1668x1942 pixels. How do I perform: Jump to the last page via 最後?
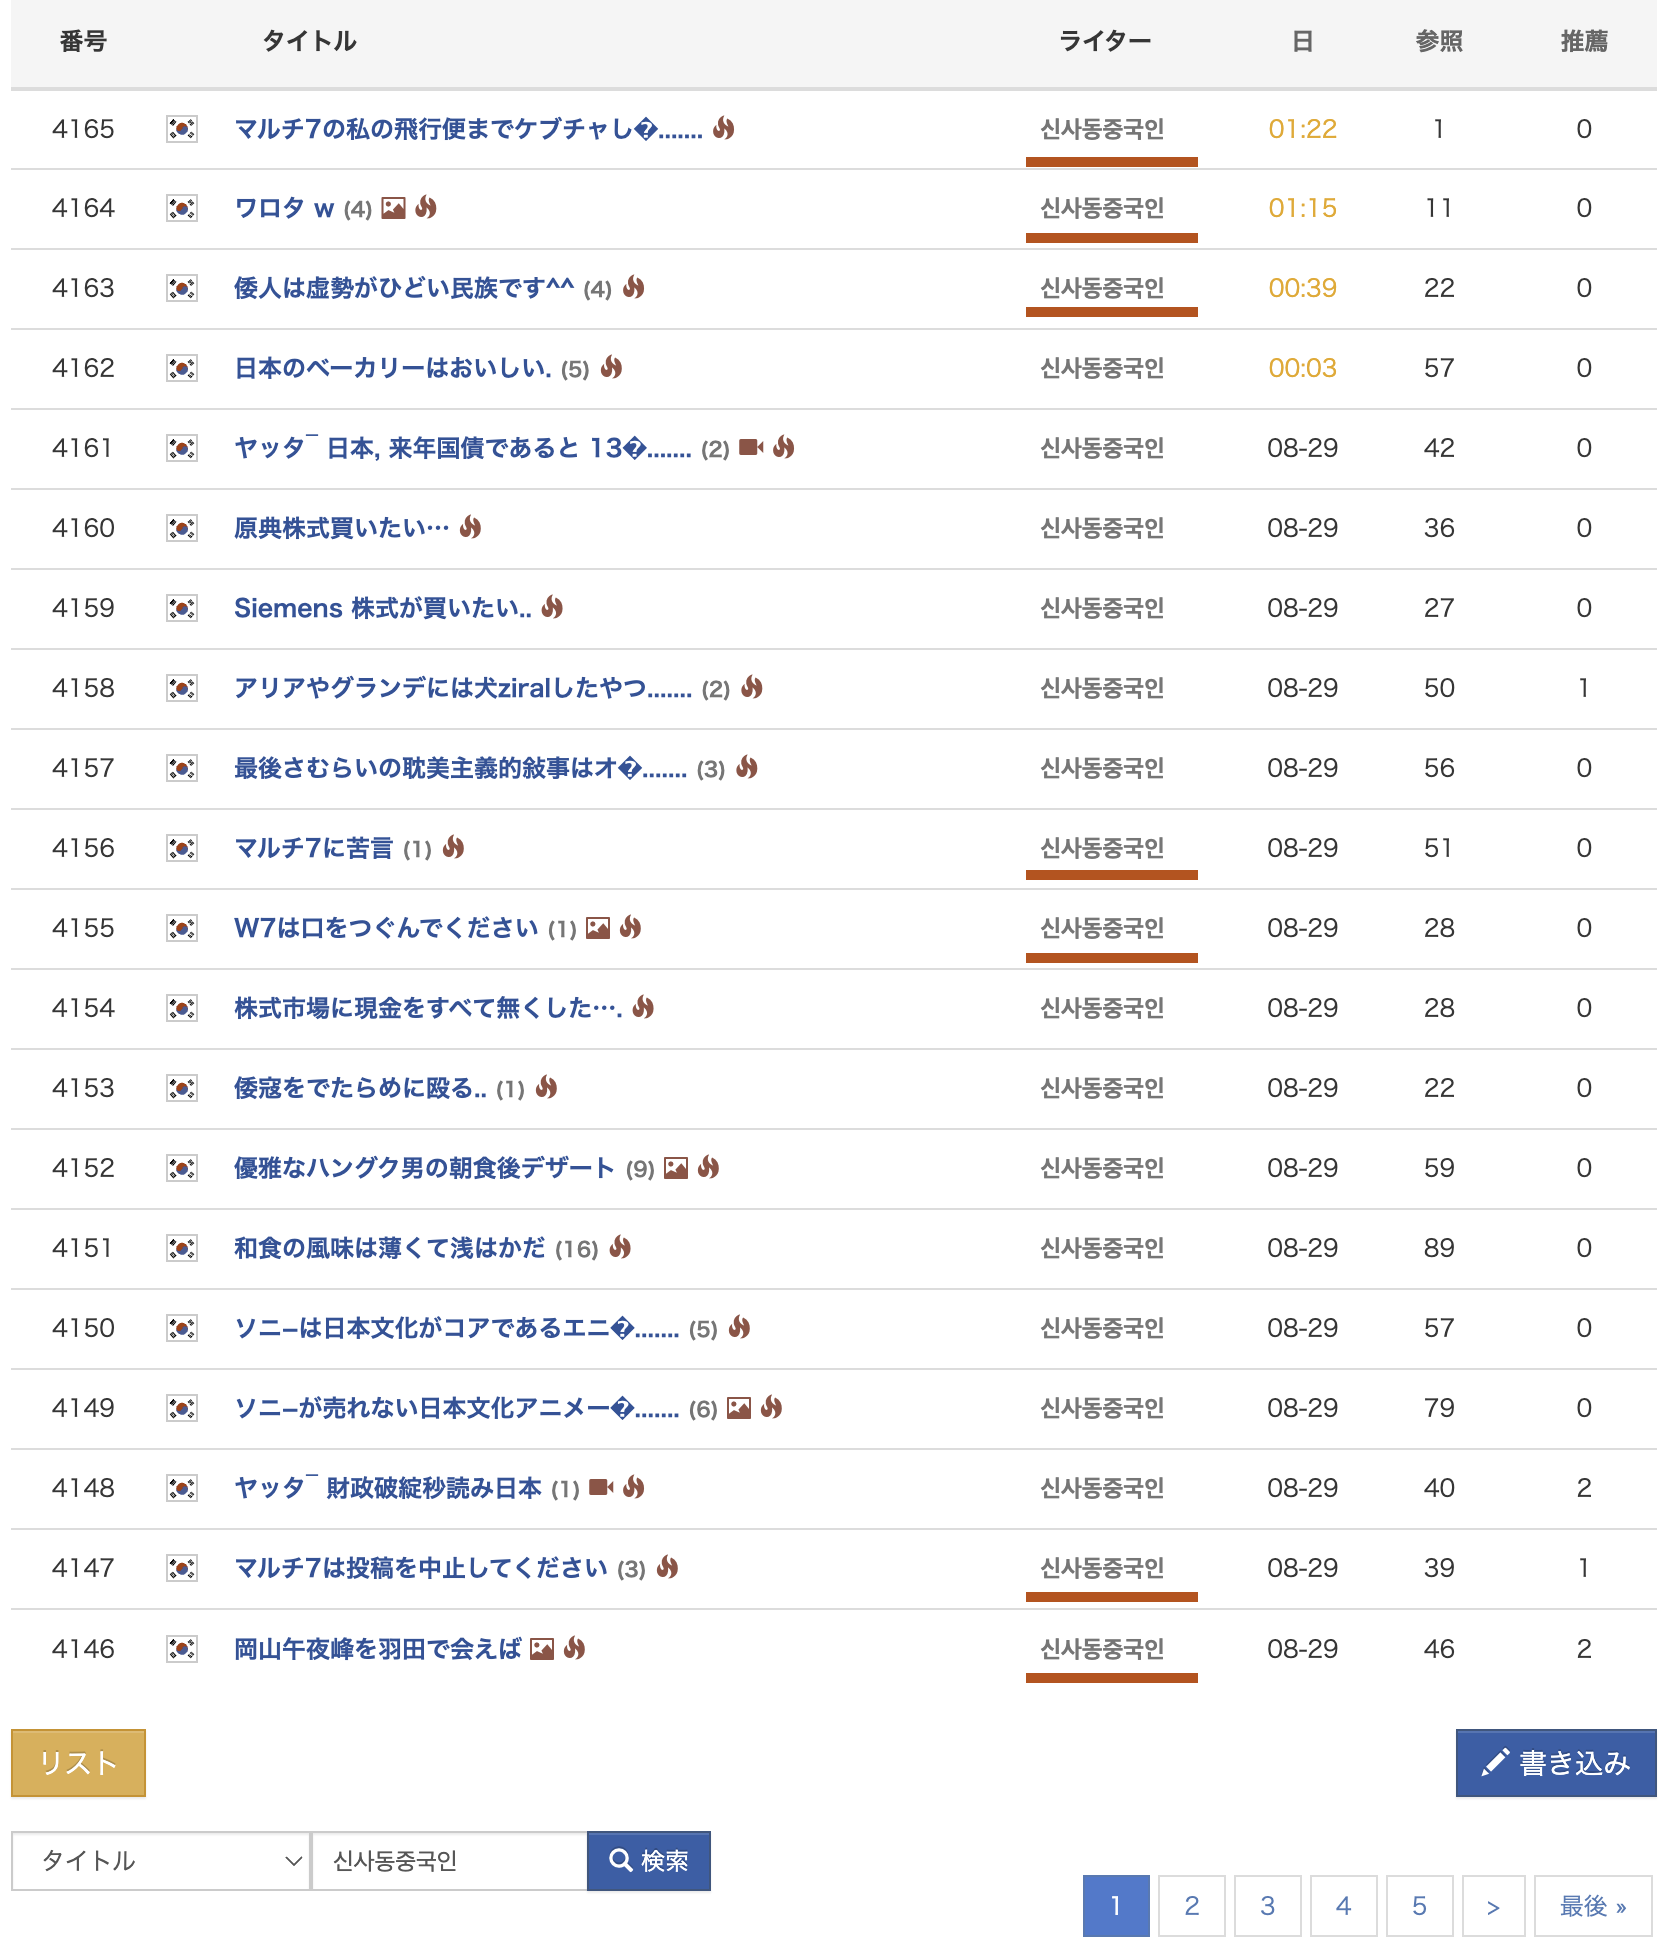[x=1592, y=1906]
